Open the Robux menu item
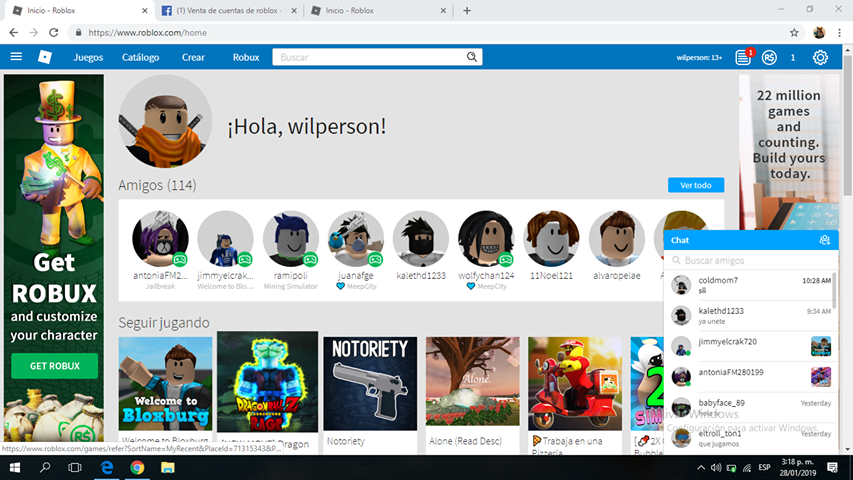This screenshot has width=853, height=480. point(246,57)
